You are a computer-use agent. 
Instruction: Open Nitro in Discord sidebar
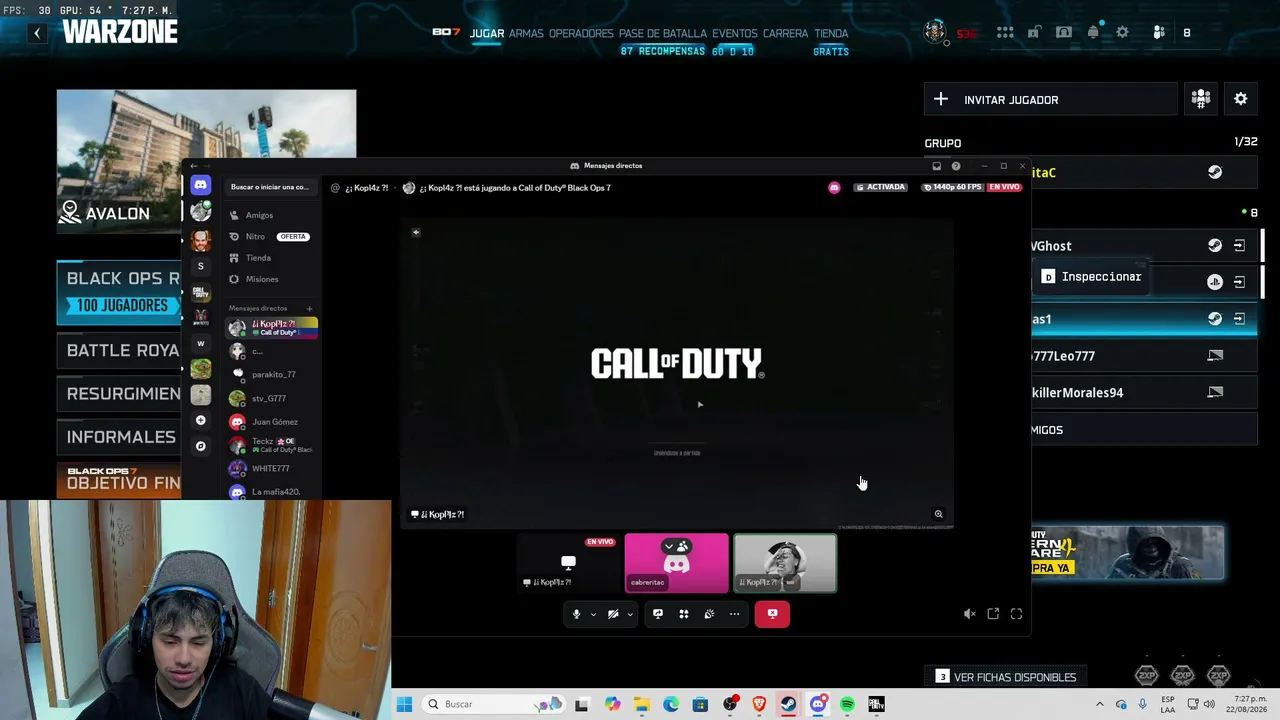[256, 236]
